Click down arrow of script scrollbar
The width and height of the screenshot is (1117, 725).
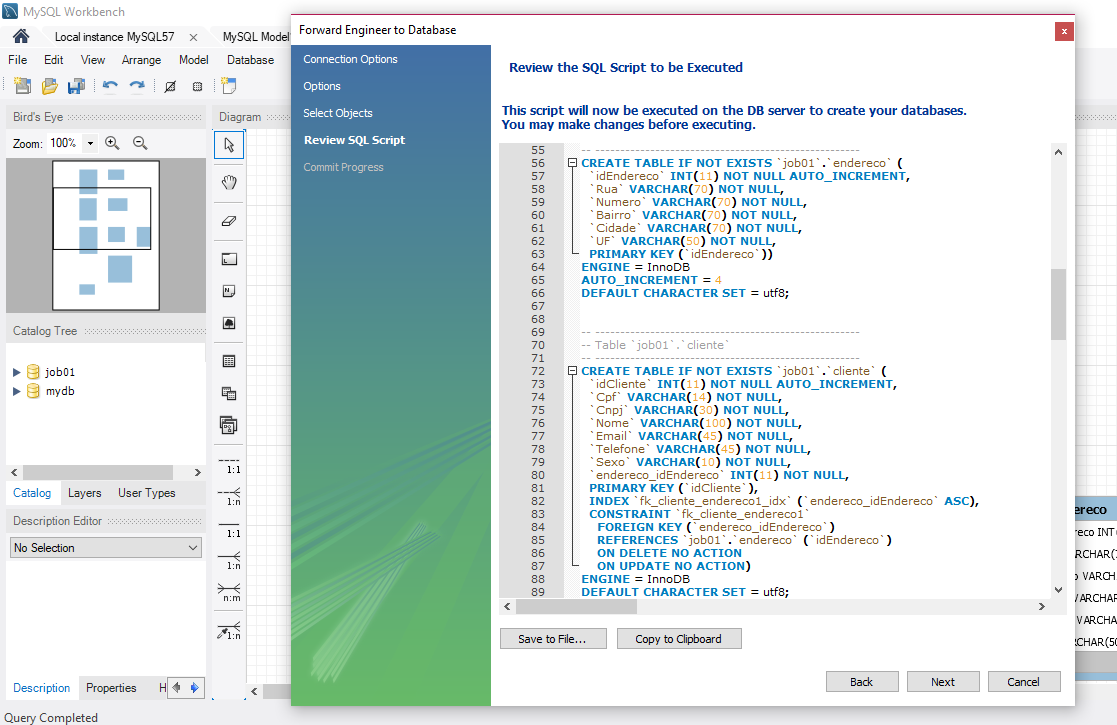pyautogui.click(x=1059, y=590)
